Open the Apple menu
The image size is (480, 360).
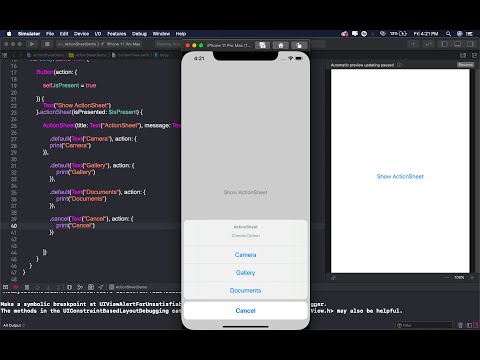[9, 34]
